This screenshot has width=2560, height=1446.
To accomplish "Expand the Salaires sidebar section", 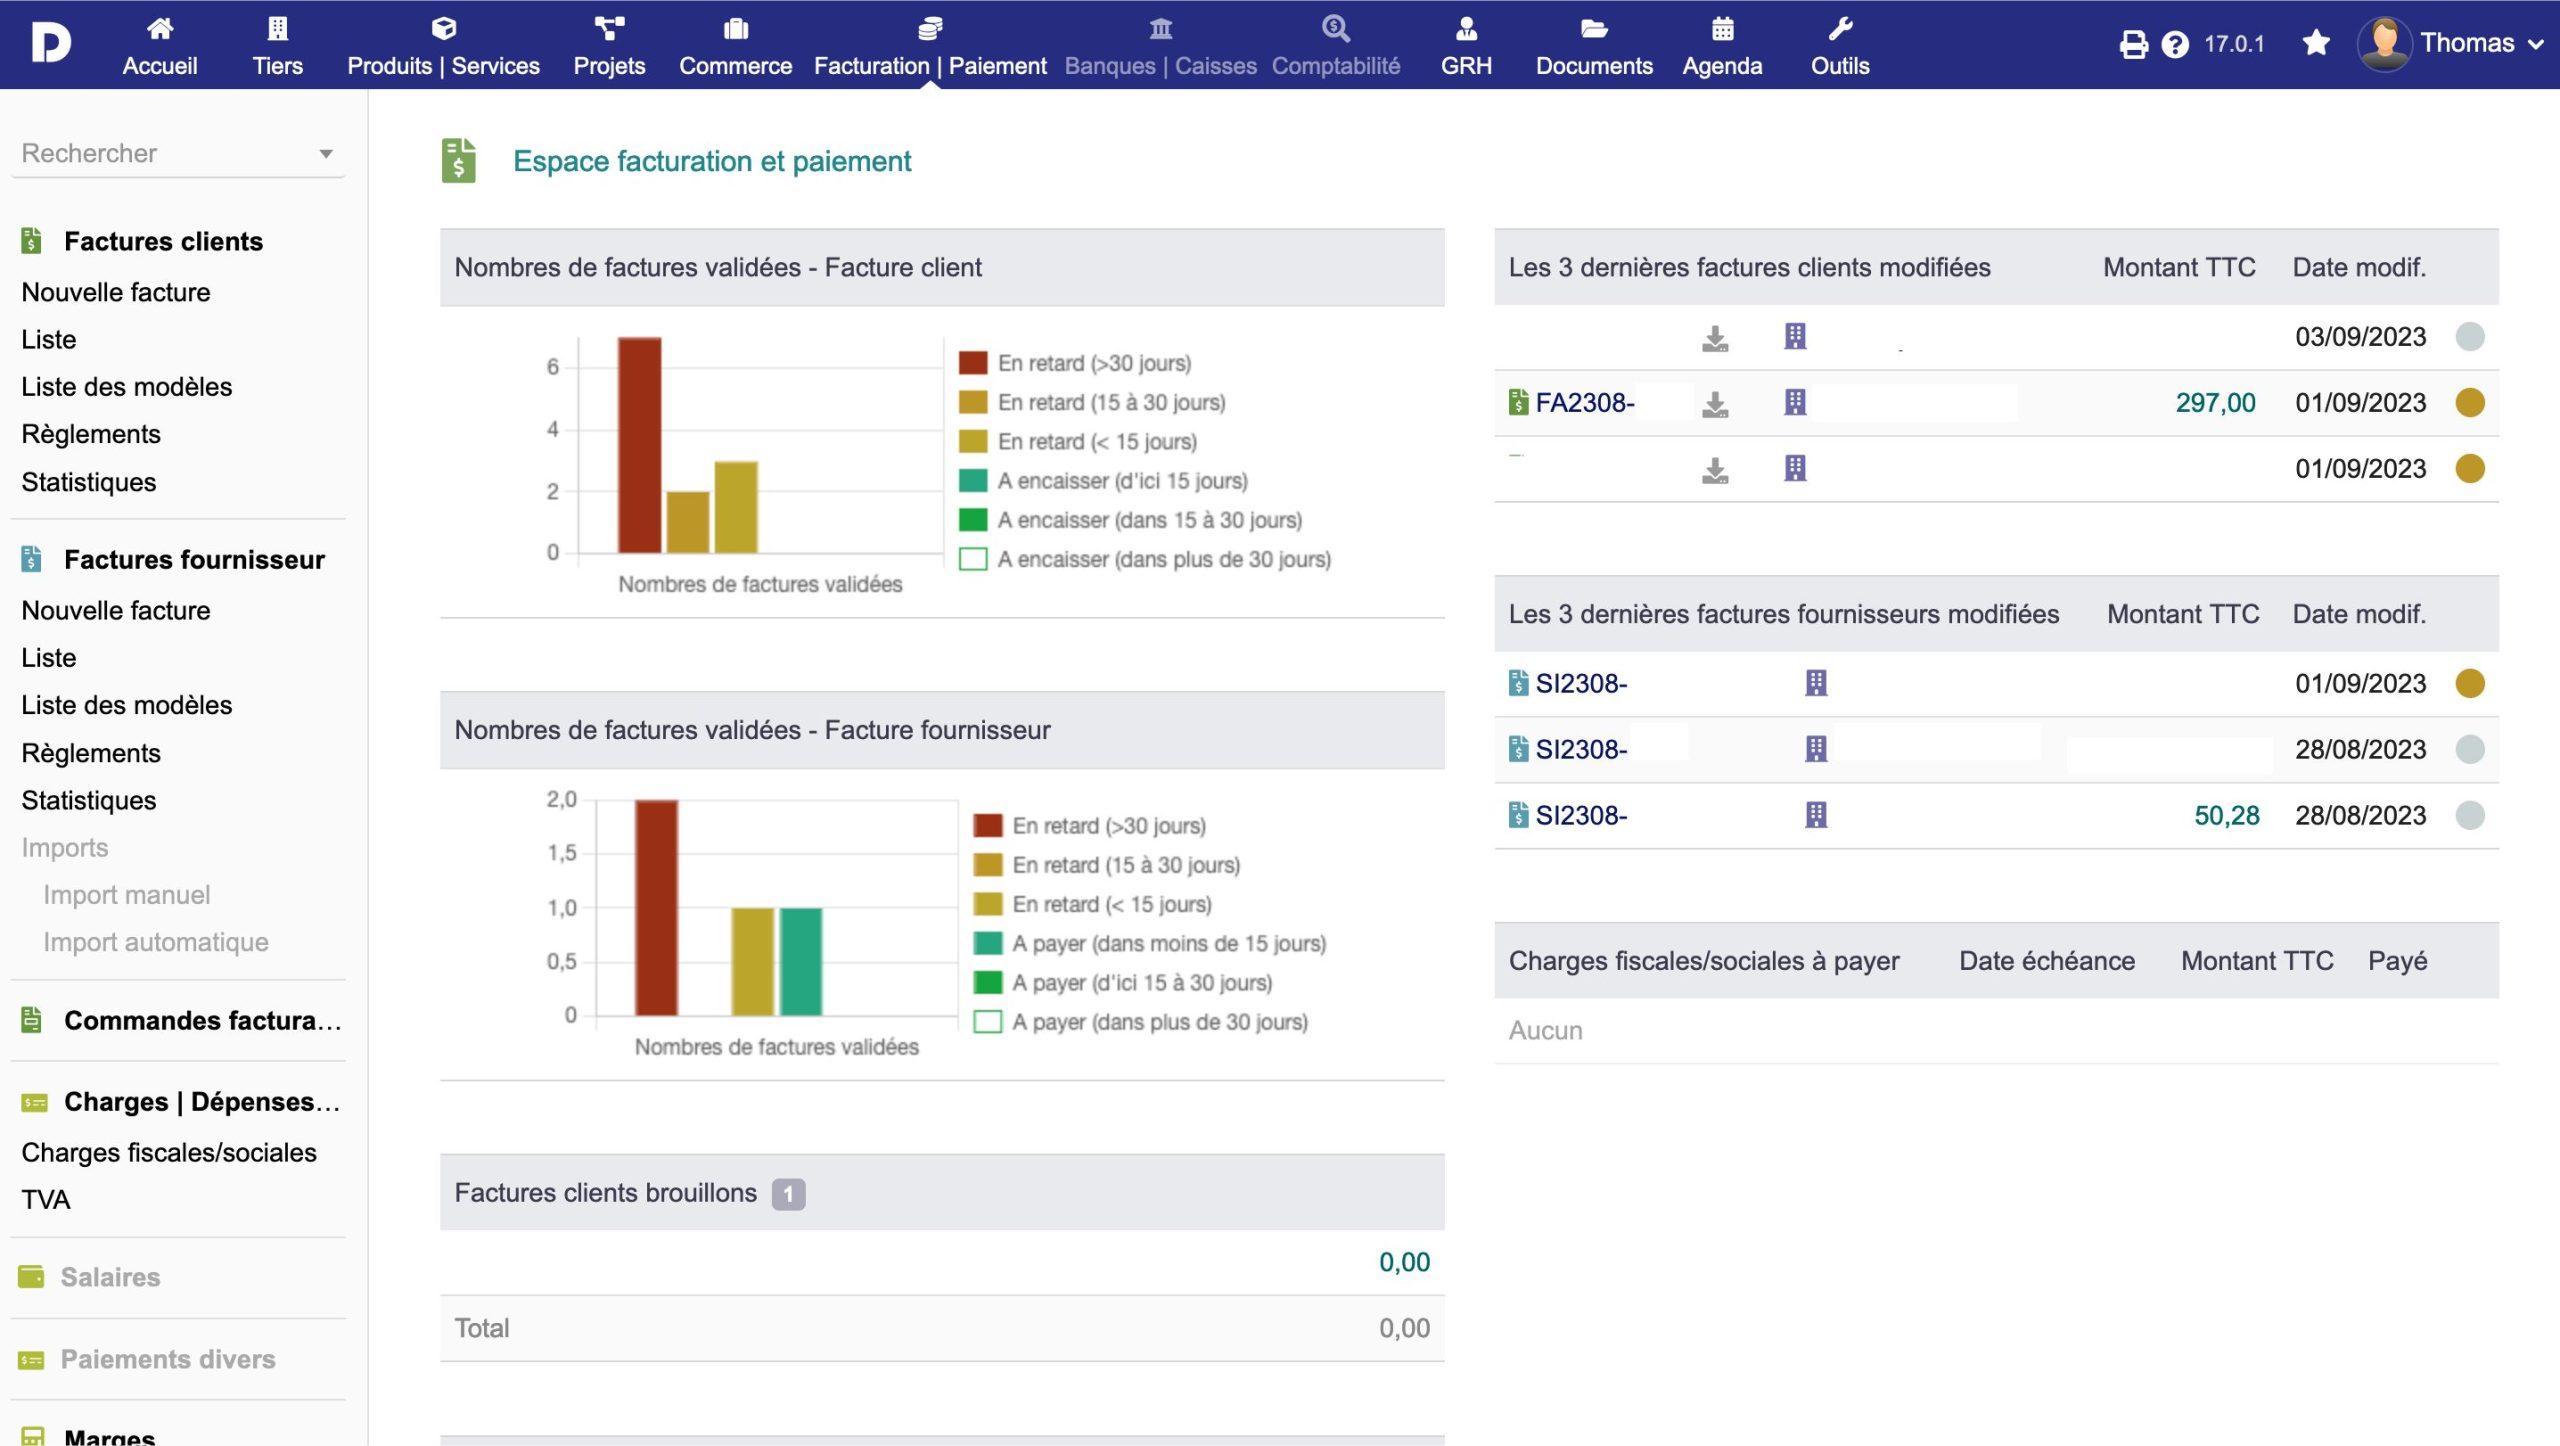I will pos(110,1277).
